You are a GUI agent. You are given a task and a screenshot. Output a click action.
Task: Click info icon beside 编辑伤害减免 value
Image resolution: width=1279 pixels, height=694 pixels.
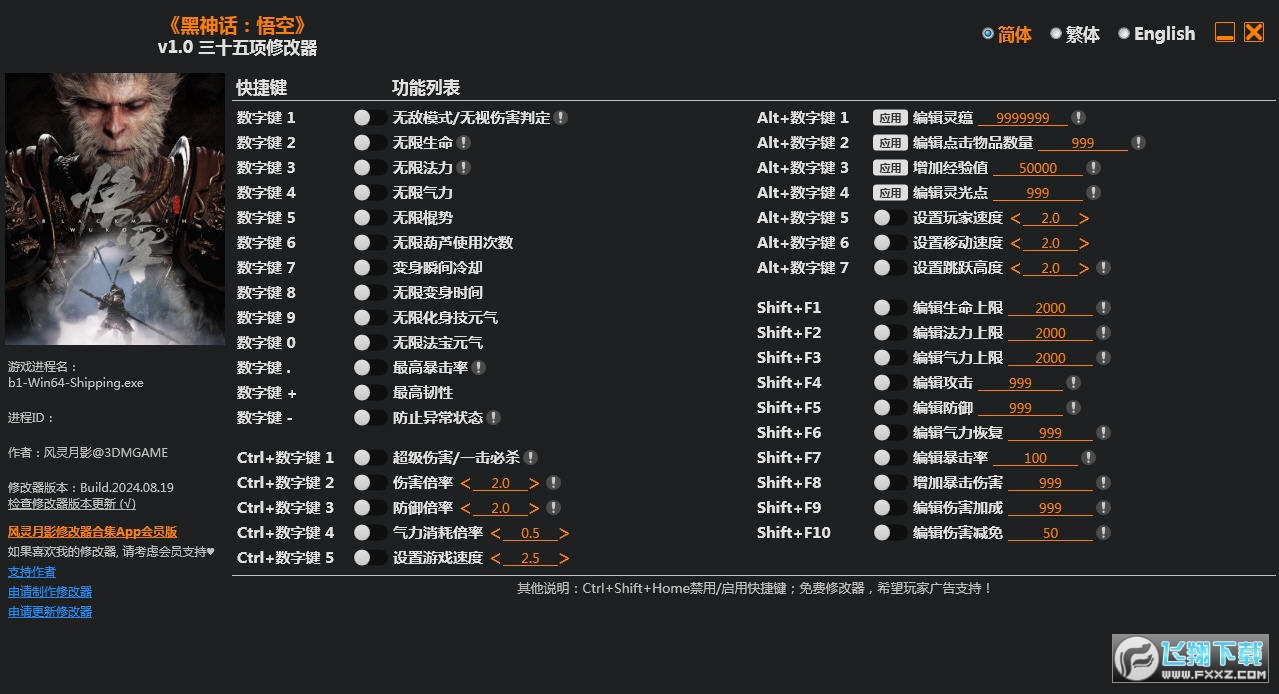(x=1103, y=533)
